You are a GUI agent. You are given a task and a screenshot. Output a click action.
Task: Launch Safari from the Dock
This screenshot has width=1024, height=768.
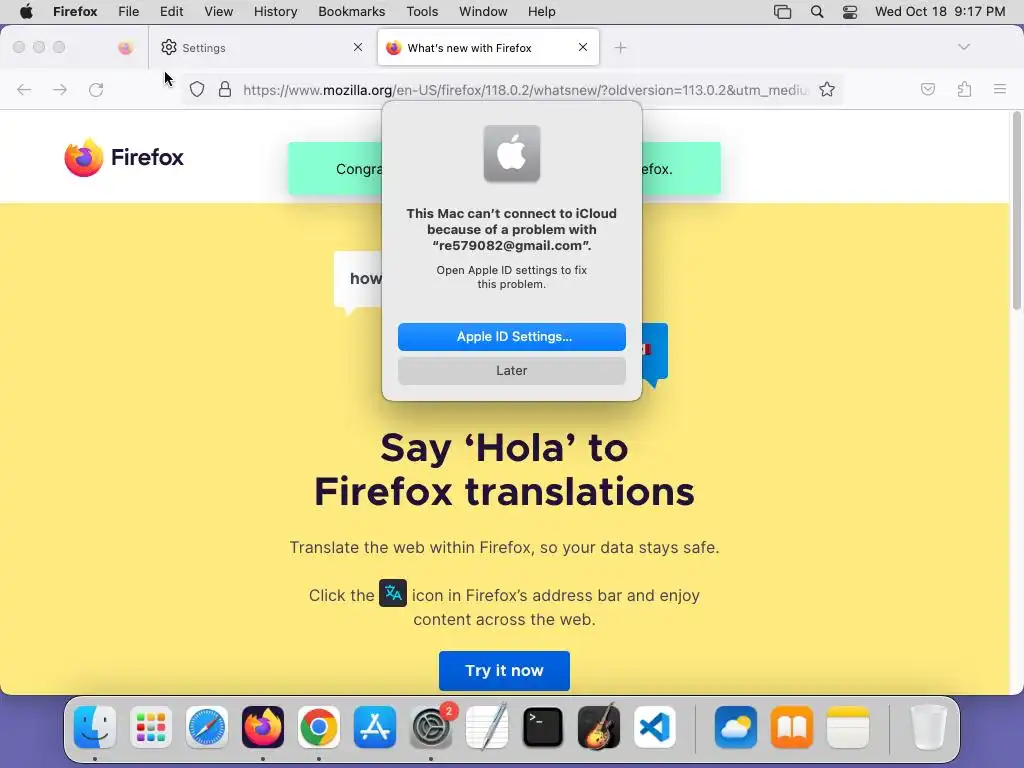coord(207,727)
